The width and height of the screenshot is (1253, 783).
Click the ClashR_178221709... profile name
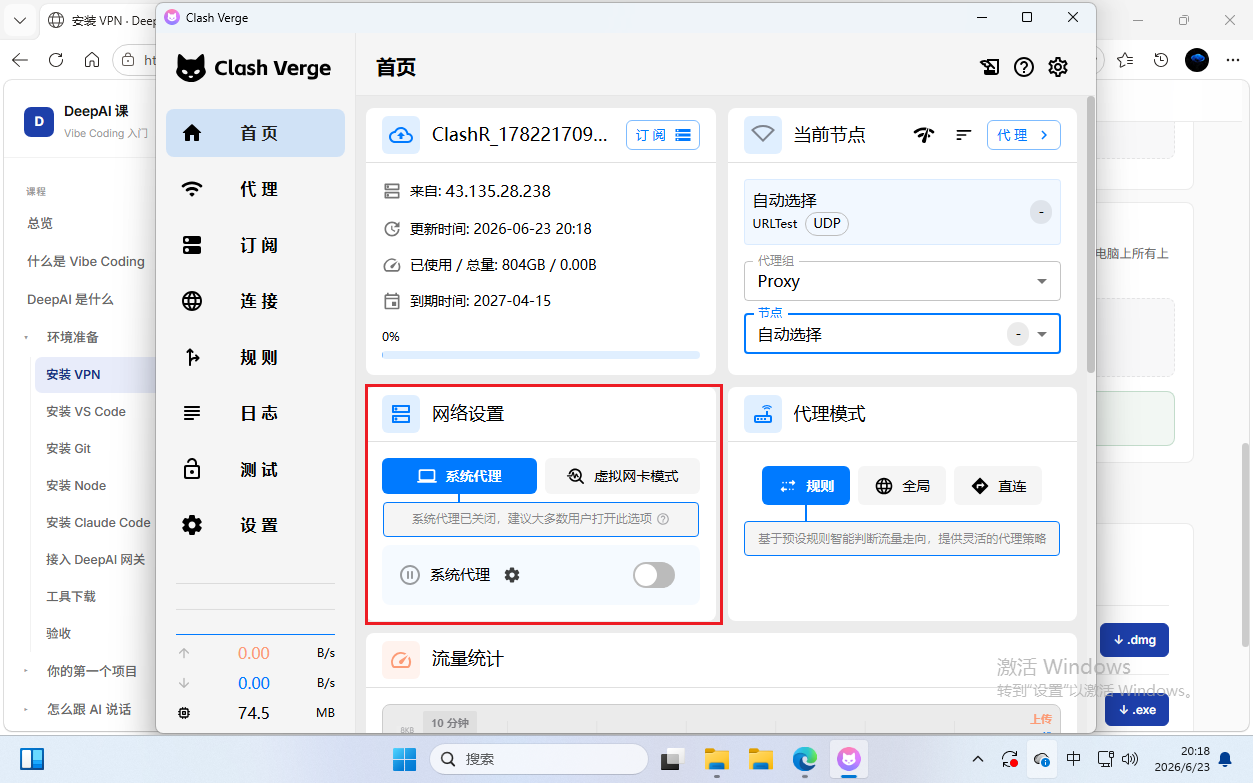point(519,134)
